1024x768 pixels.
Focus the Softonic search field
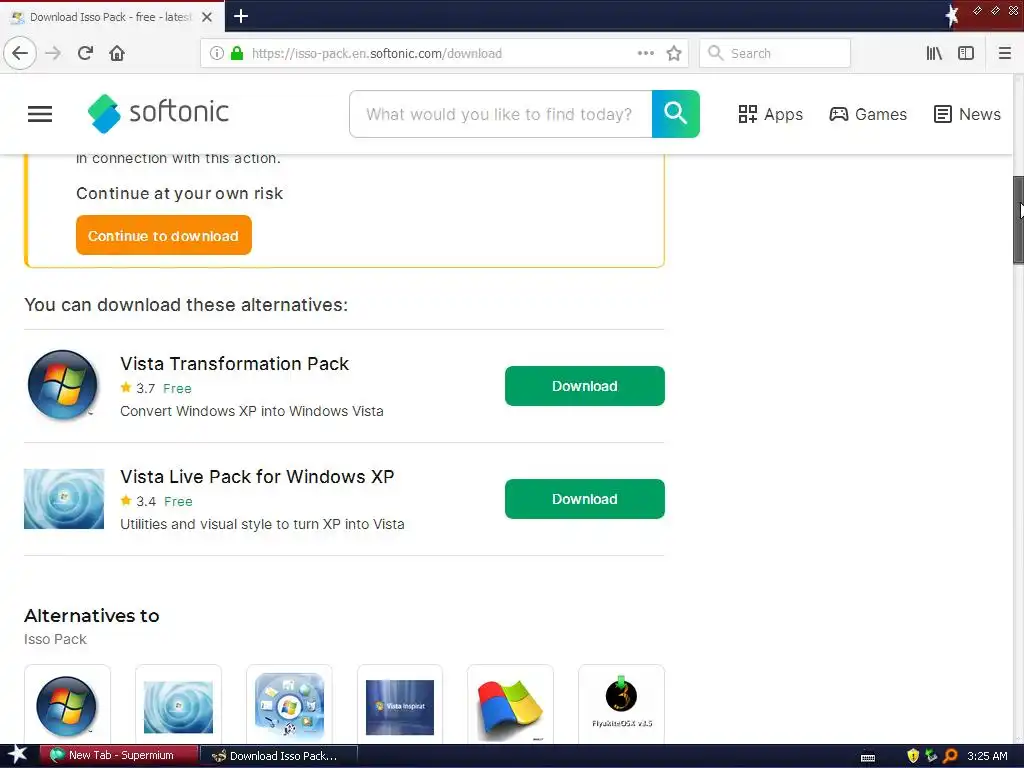coord(500,114)
